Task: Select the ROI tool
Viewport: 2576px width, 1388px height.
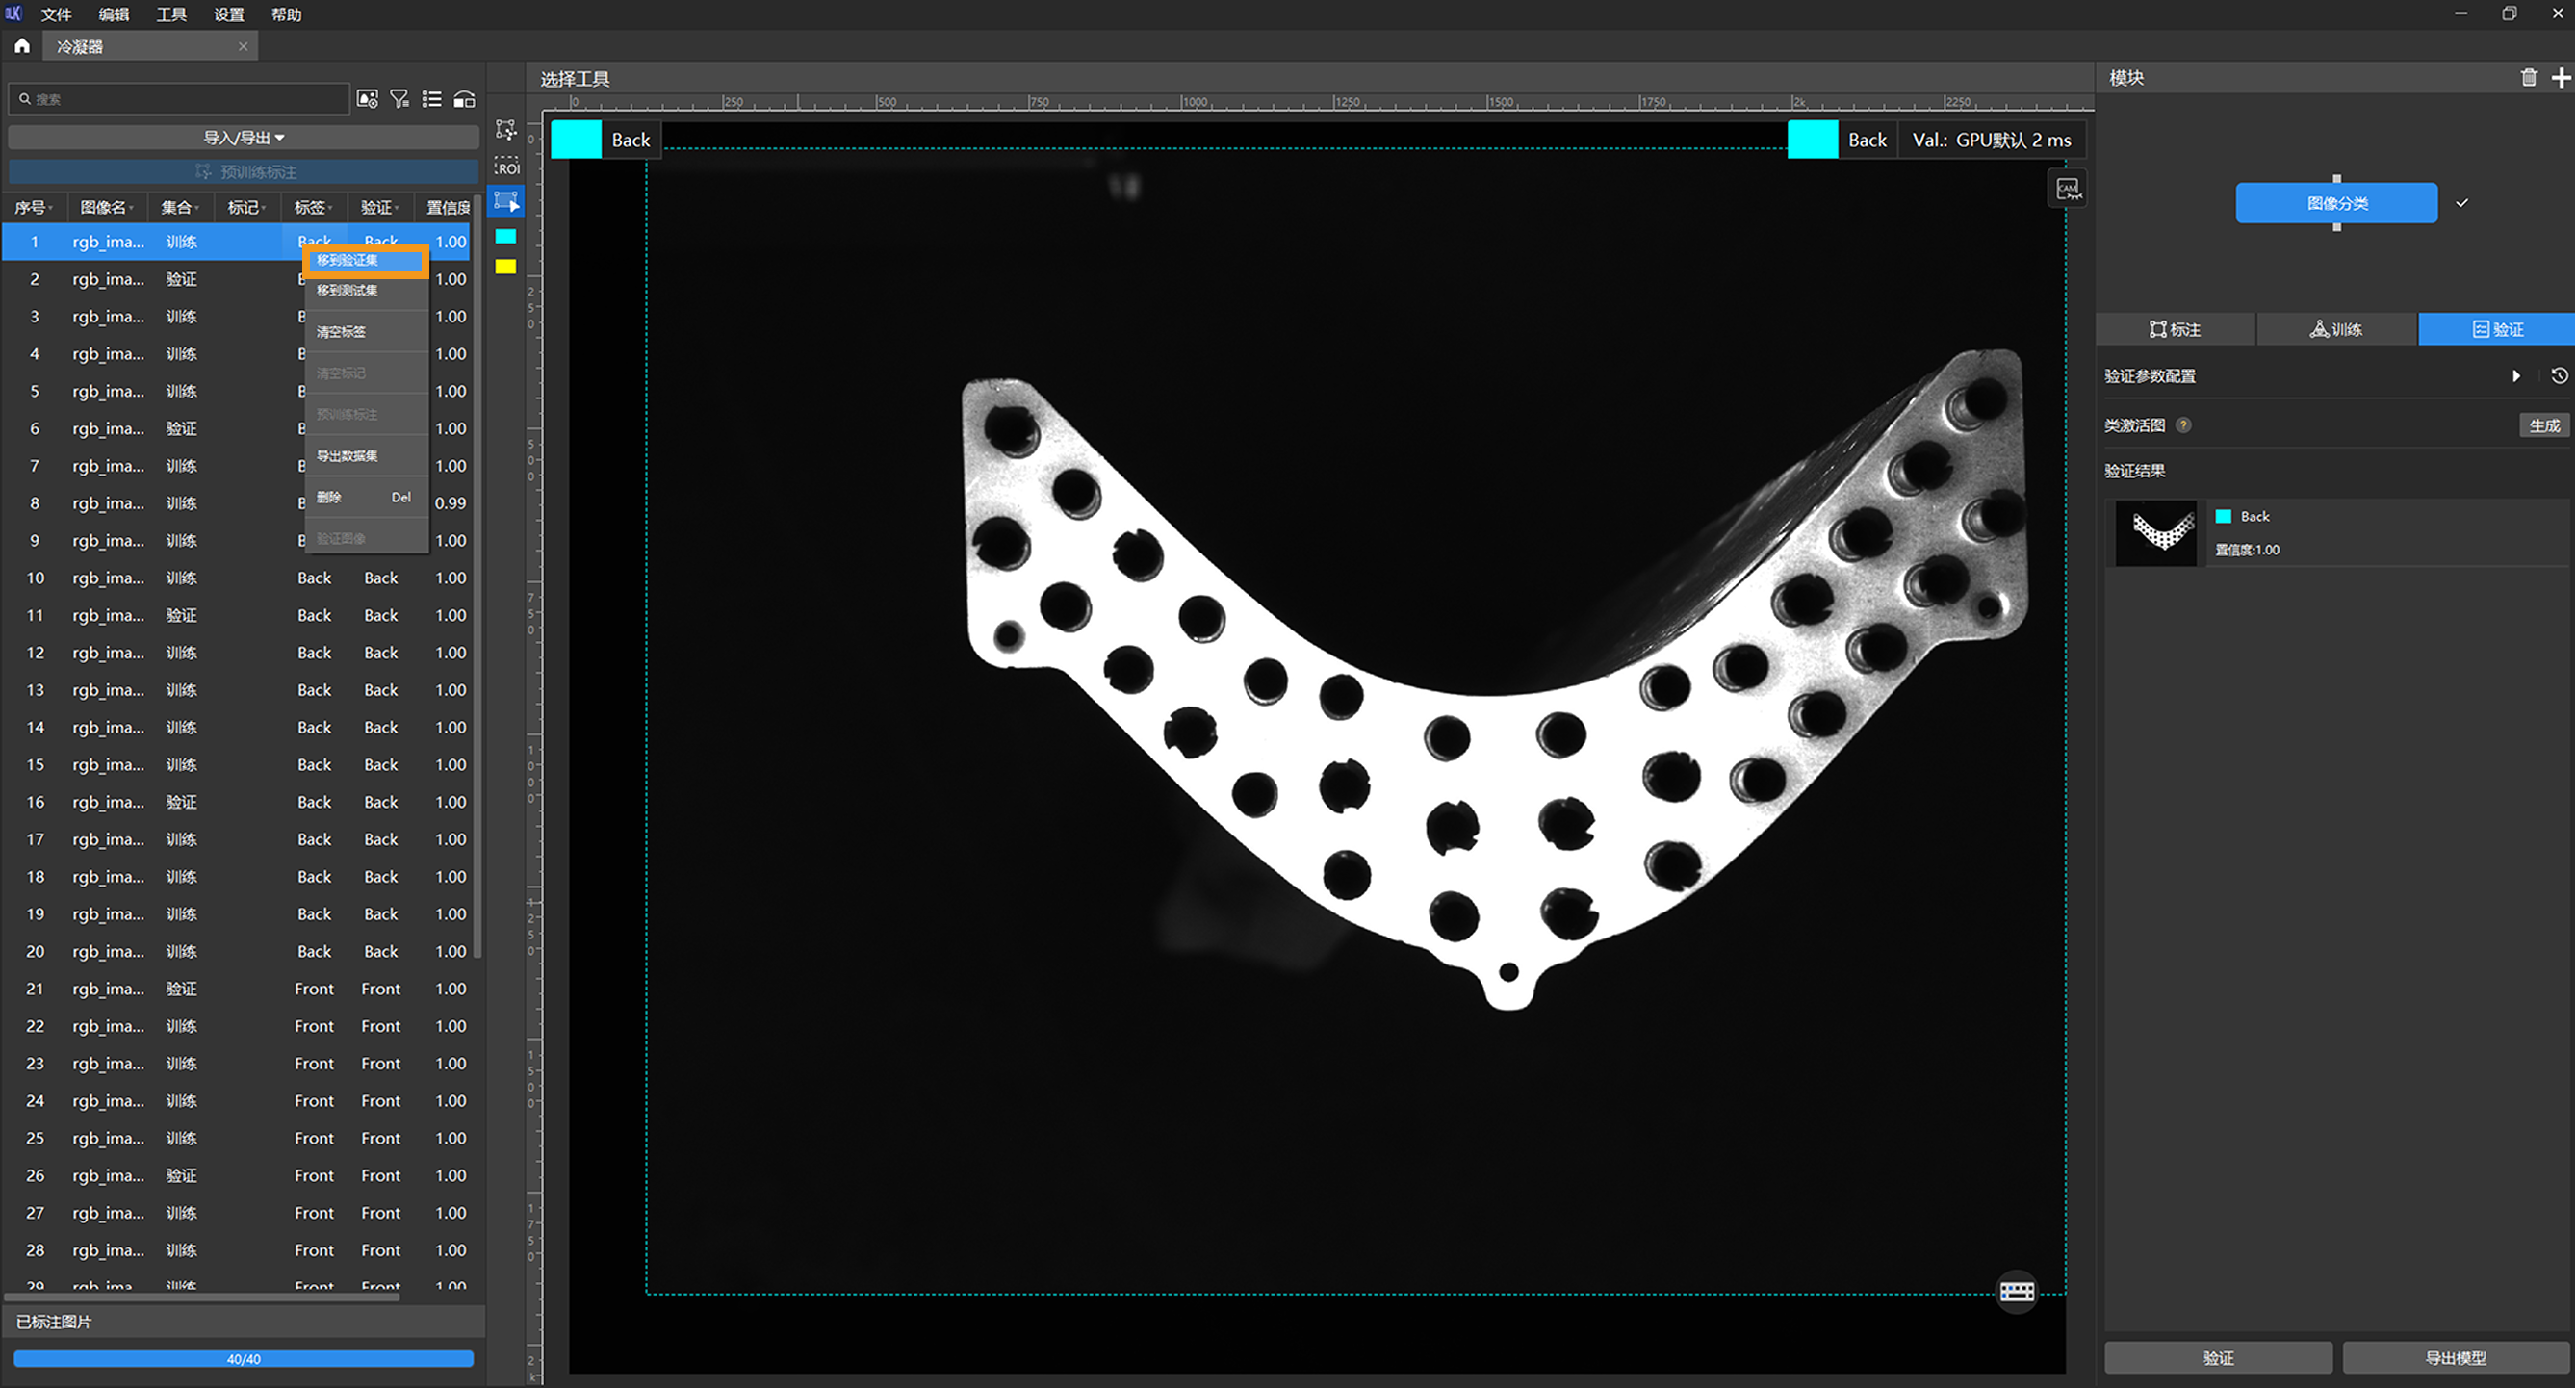Action: (x=507, y=166)
